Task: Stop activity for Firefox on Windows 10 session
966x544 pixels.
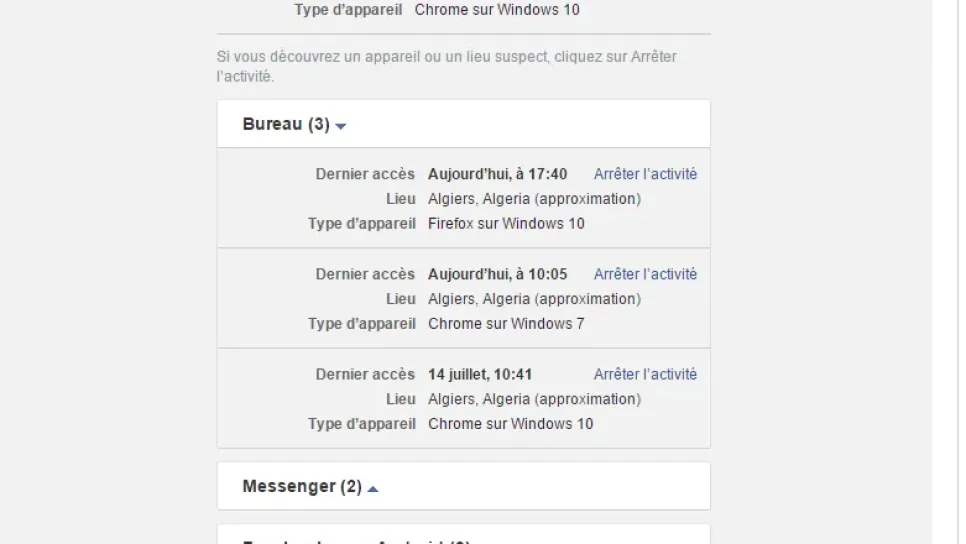Action: 645,174
